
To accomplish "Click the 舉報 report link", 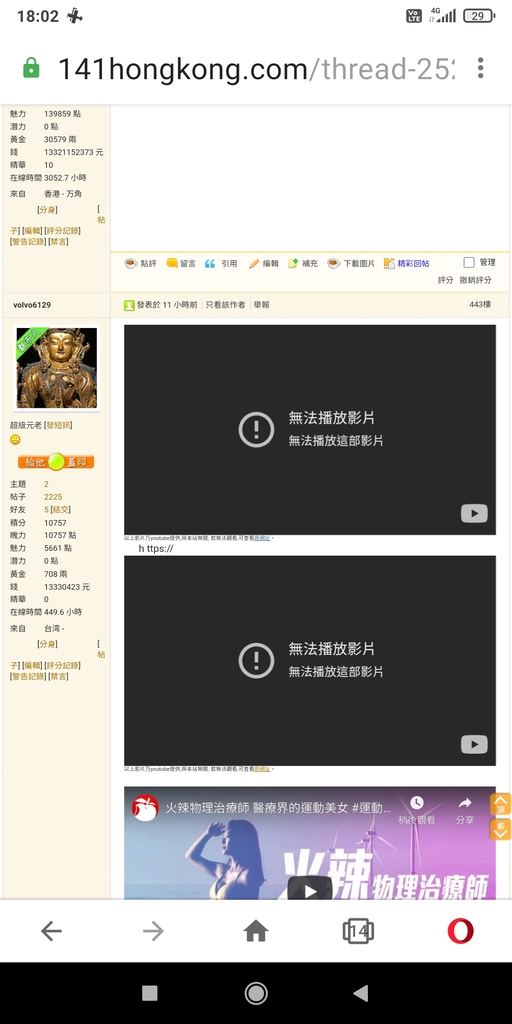I will coord(262,305).
